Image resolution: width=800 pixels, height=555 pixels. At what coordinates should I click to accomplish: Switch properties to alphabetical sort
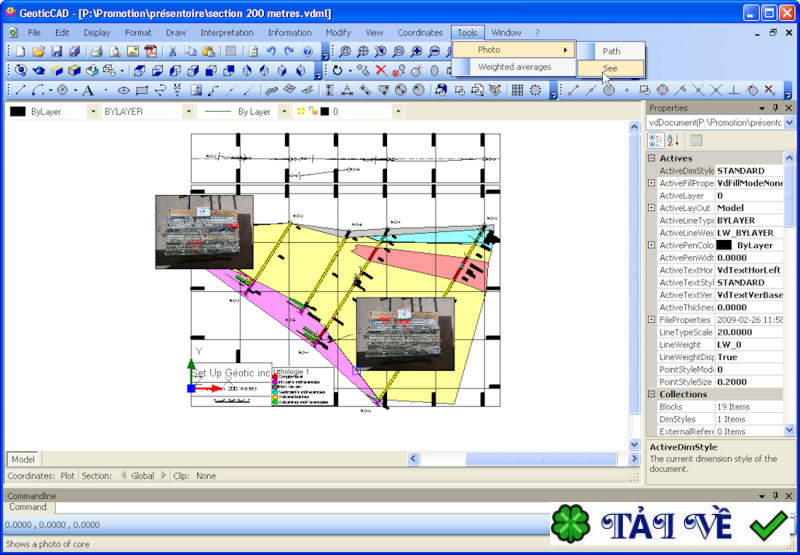click(x=672, y=140)
